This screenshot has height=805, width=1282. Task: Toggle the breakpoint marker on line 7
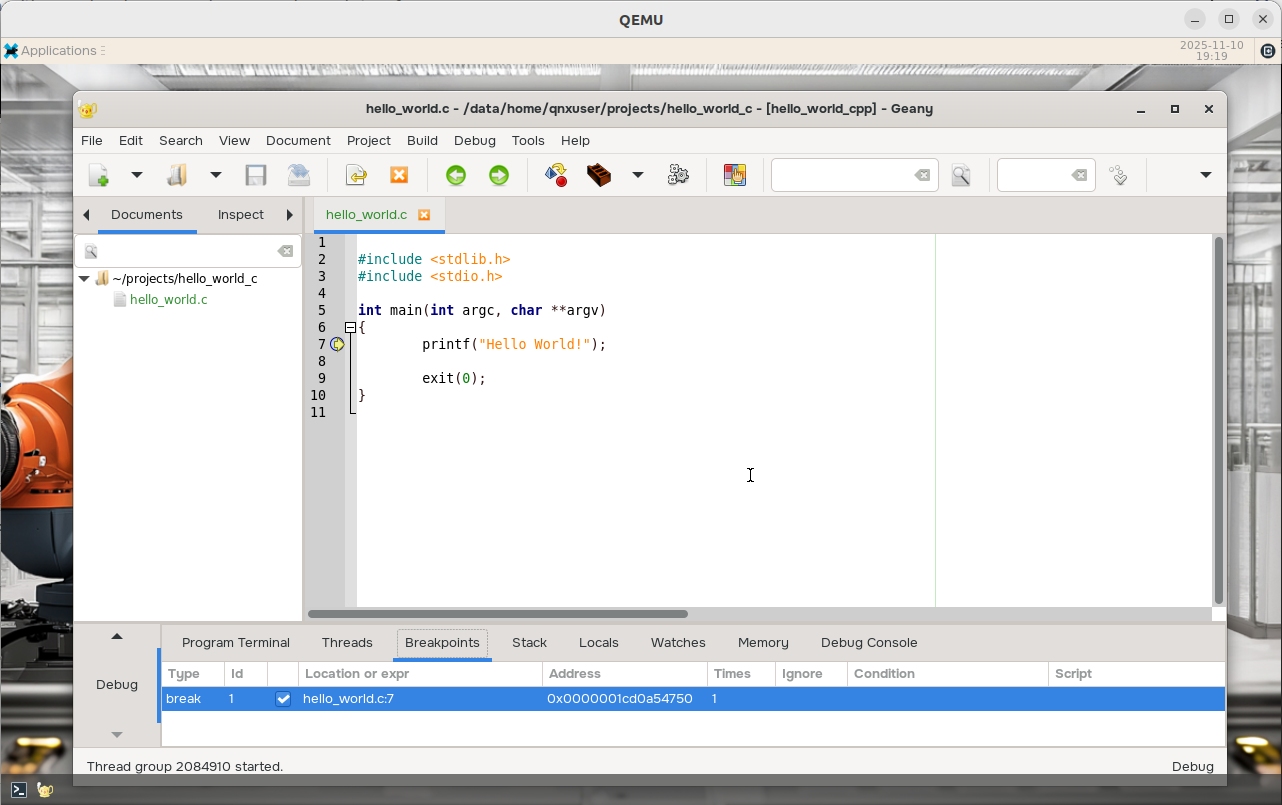(x=338, y=344)
